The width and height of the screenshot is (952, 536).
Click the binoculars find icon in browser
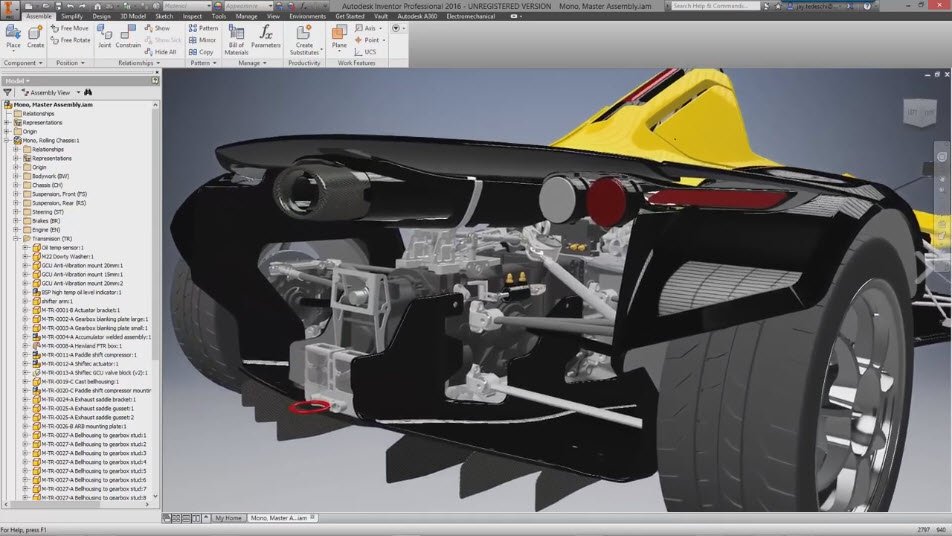click(x=88, y=92)
